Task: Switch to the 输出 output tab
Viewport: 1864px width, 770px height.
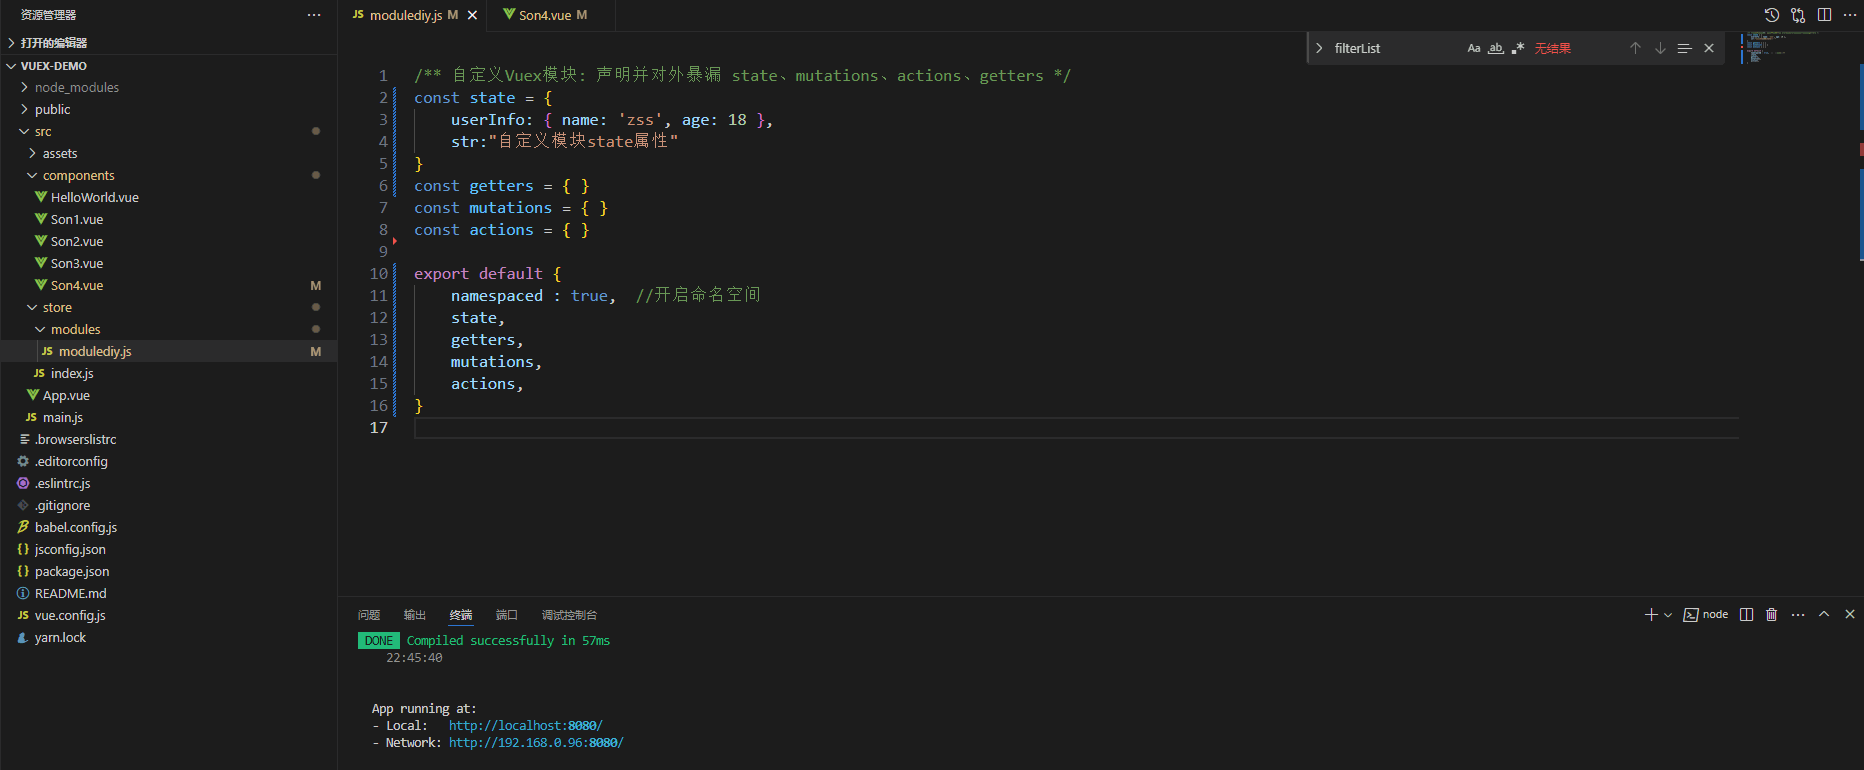Action: click(x=415, y=615)
